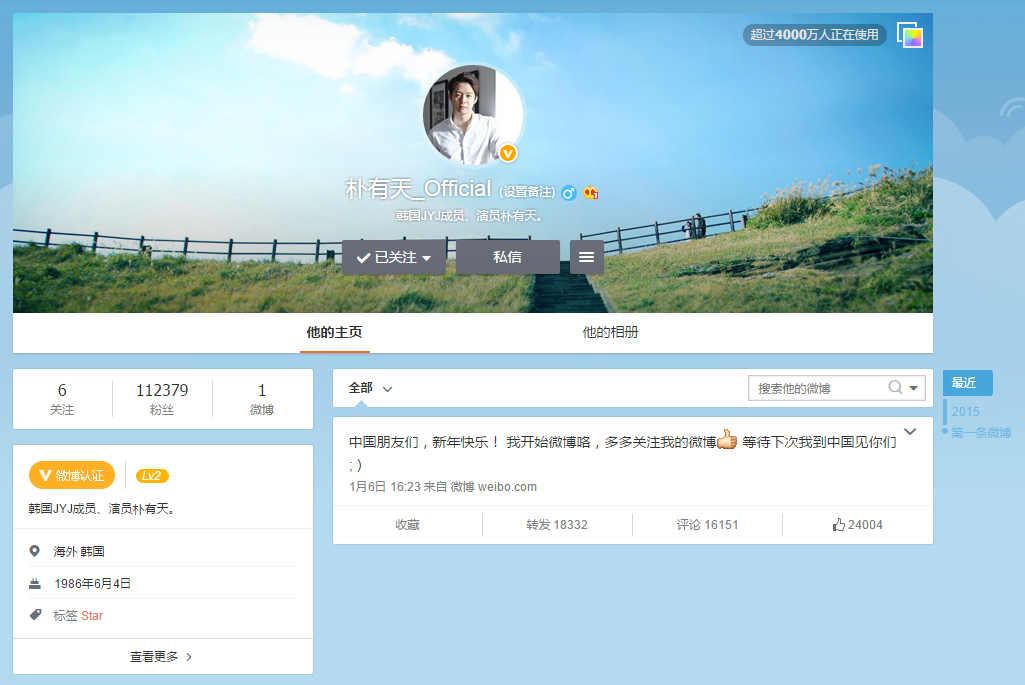Click the bio under the profile name on the cover
This screenshot has width=1025, height=685.
pos(469,216)
